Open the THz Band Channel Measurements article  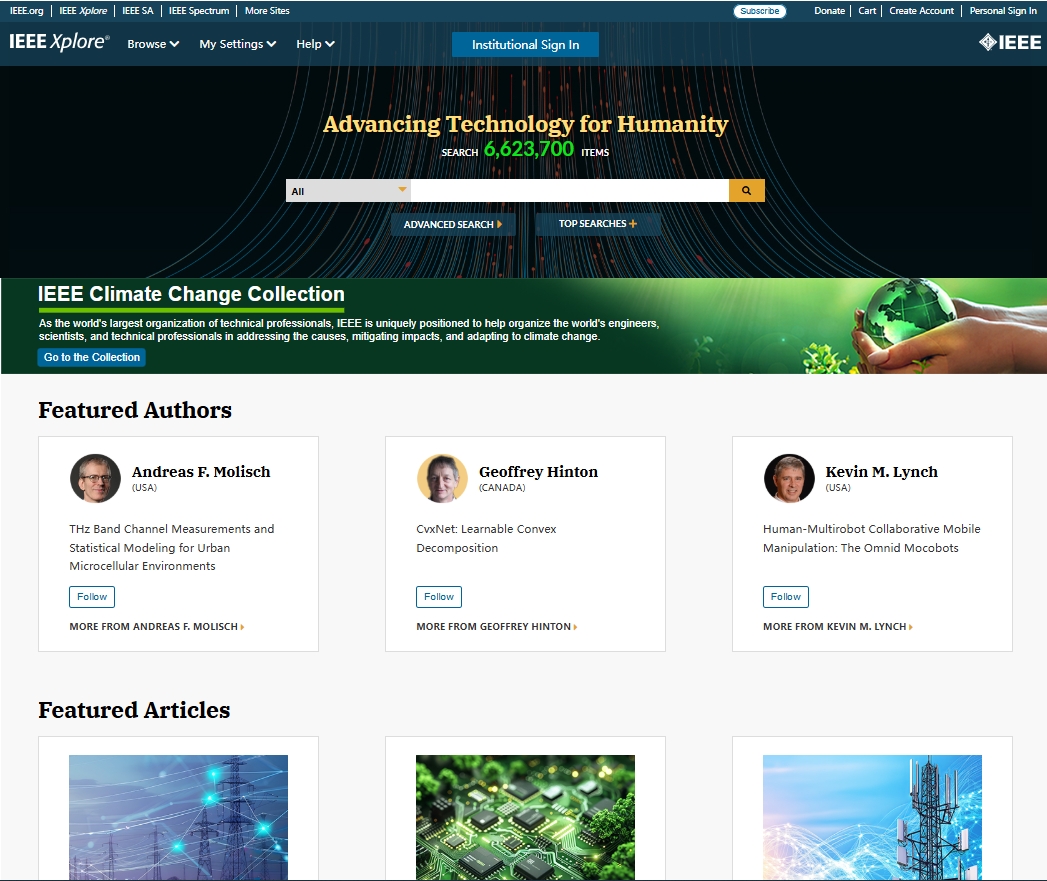[172, 547]
